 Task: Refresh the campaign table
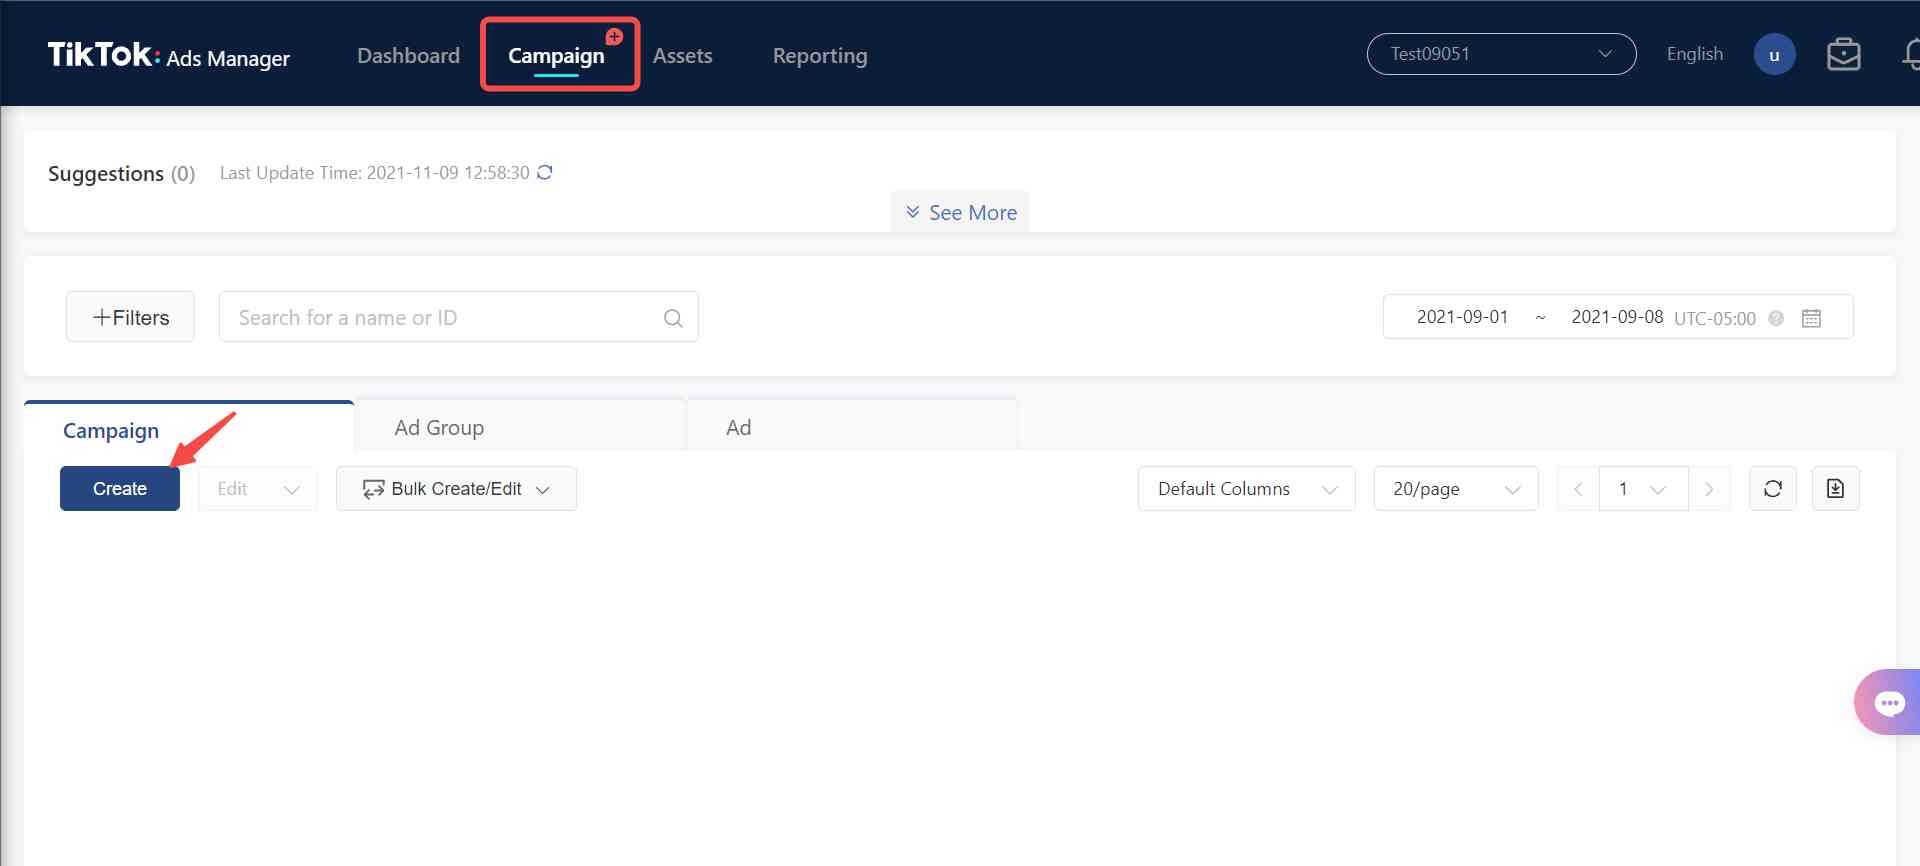coord(1773,489)
